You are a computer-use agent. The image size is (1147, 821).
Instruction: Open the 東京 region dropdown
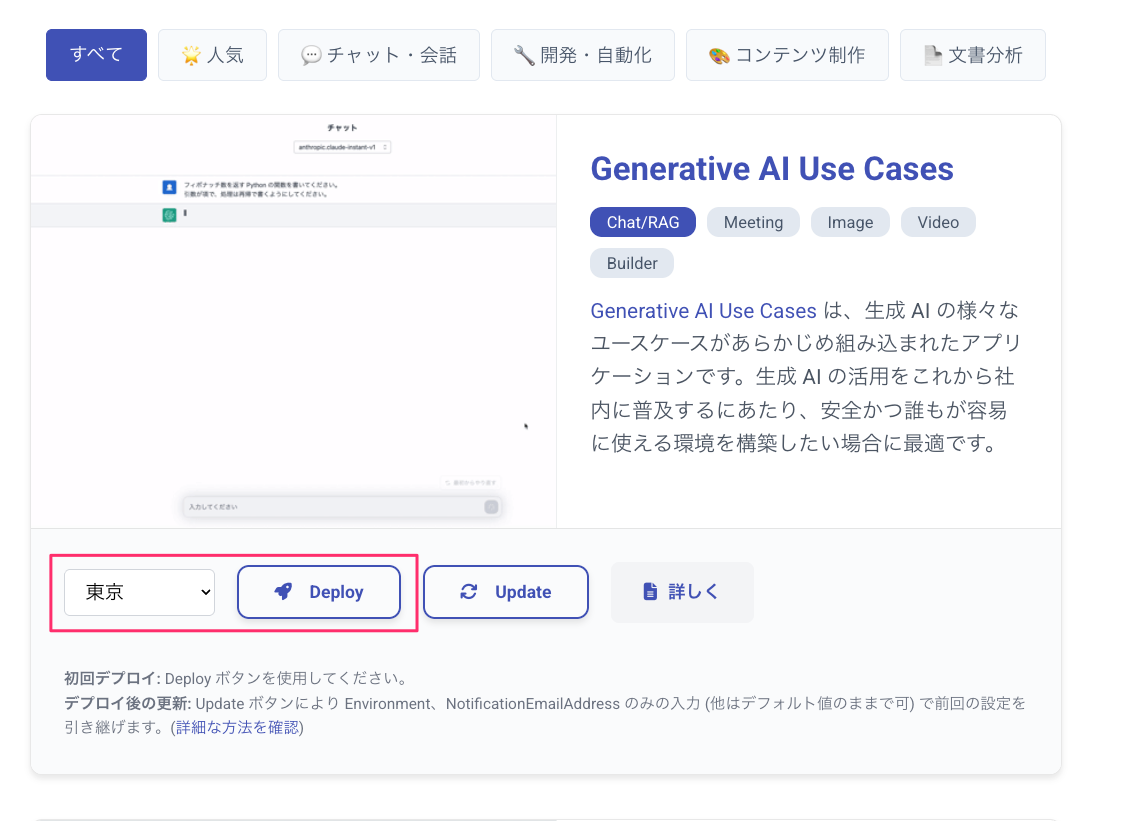tap(139, 592)
